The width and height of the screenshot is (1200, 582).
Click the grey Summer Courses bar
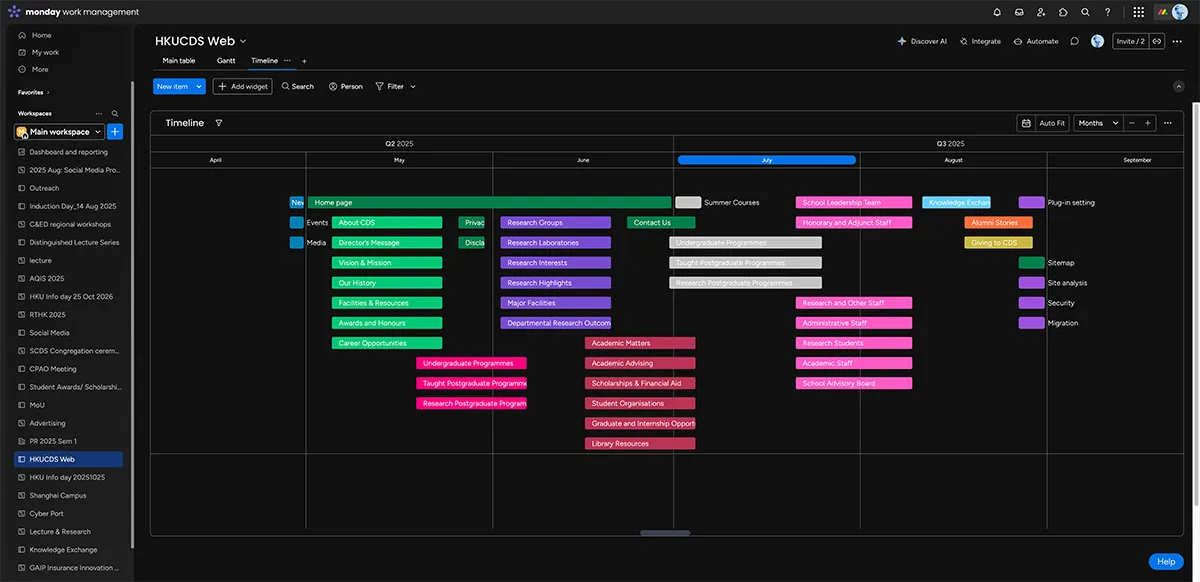pyautogui.click(x=688, y=203)
